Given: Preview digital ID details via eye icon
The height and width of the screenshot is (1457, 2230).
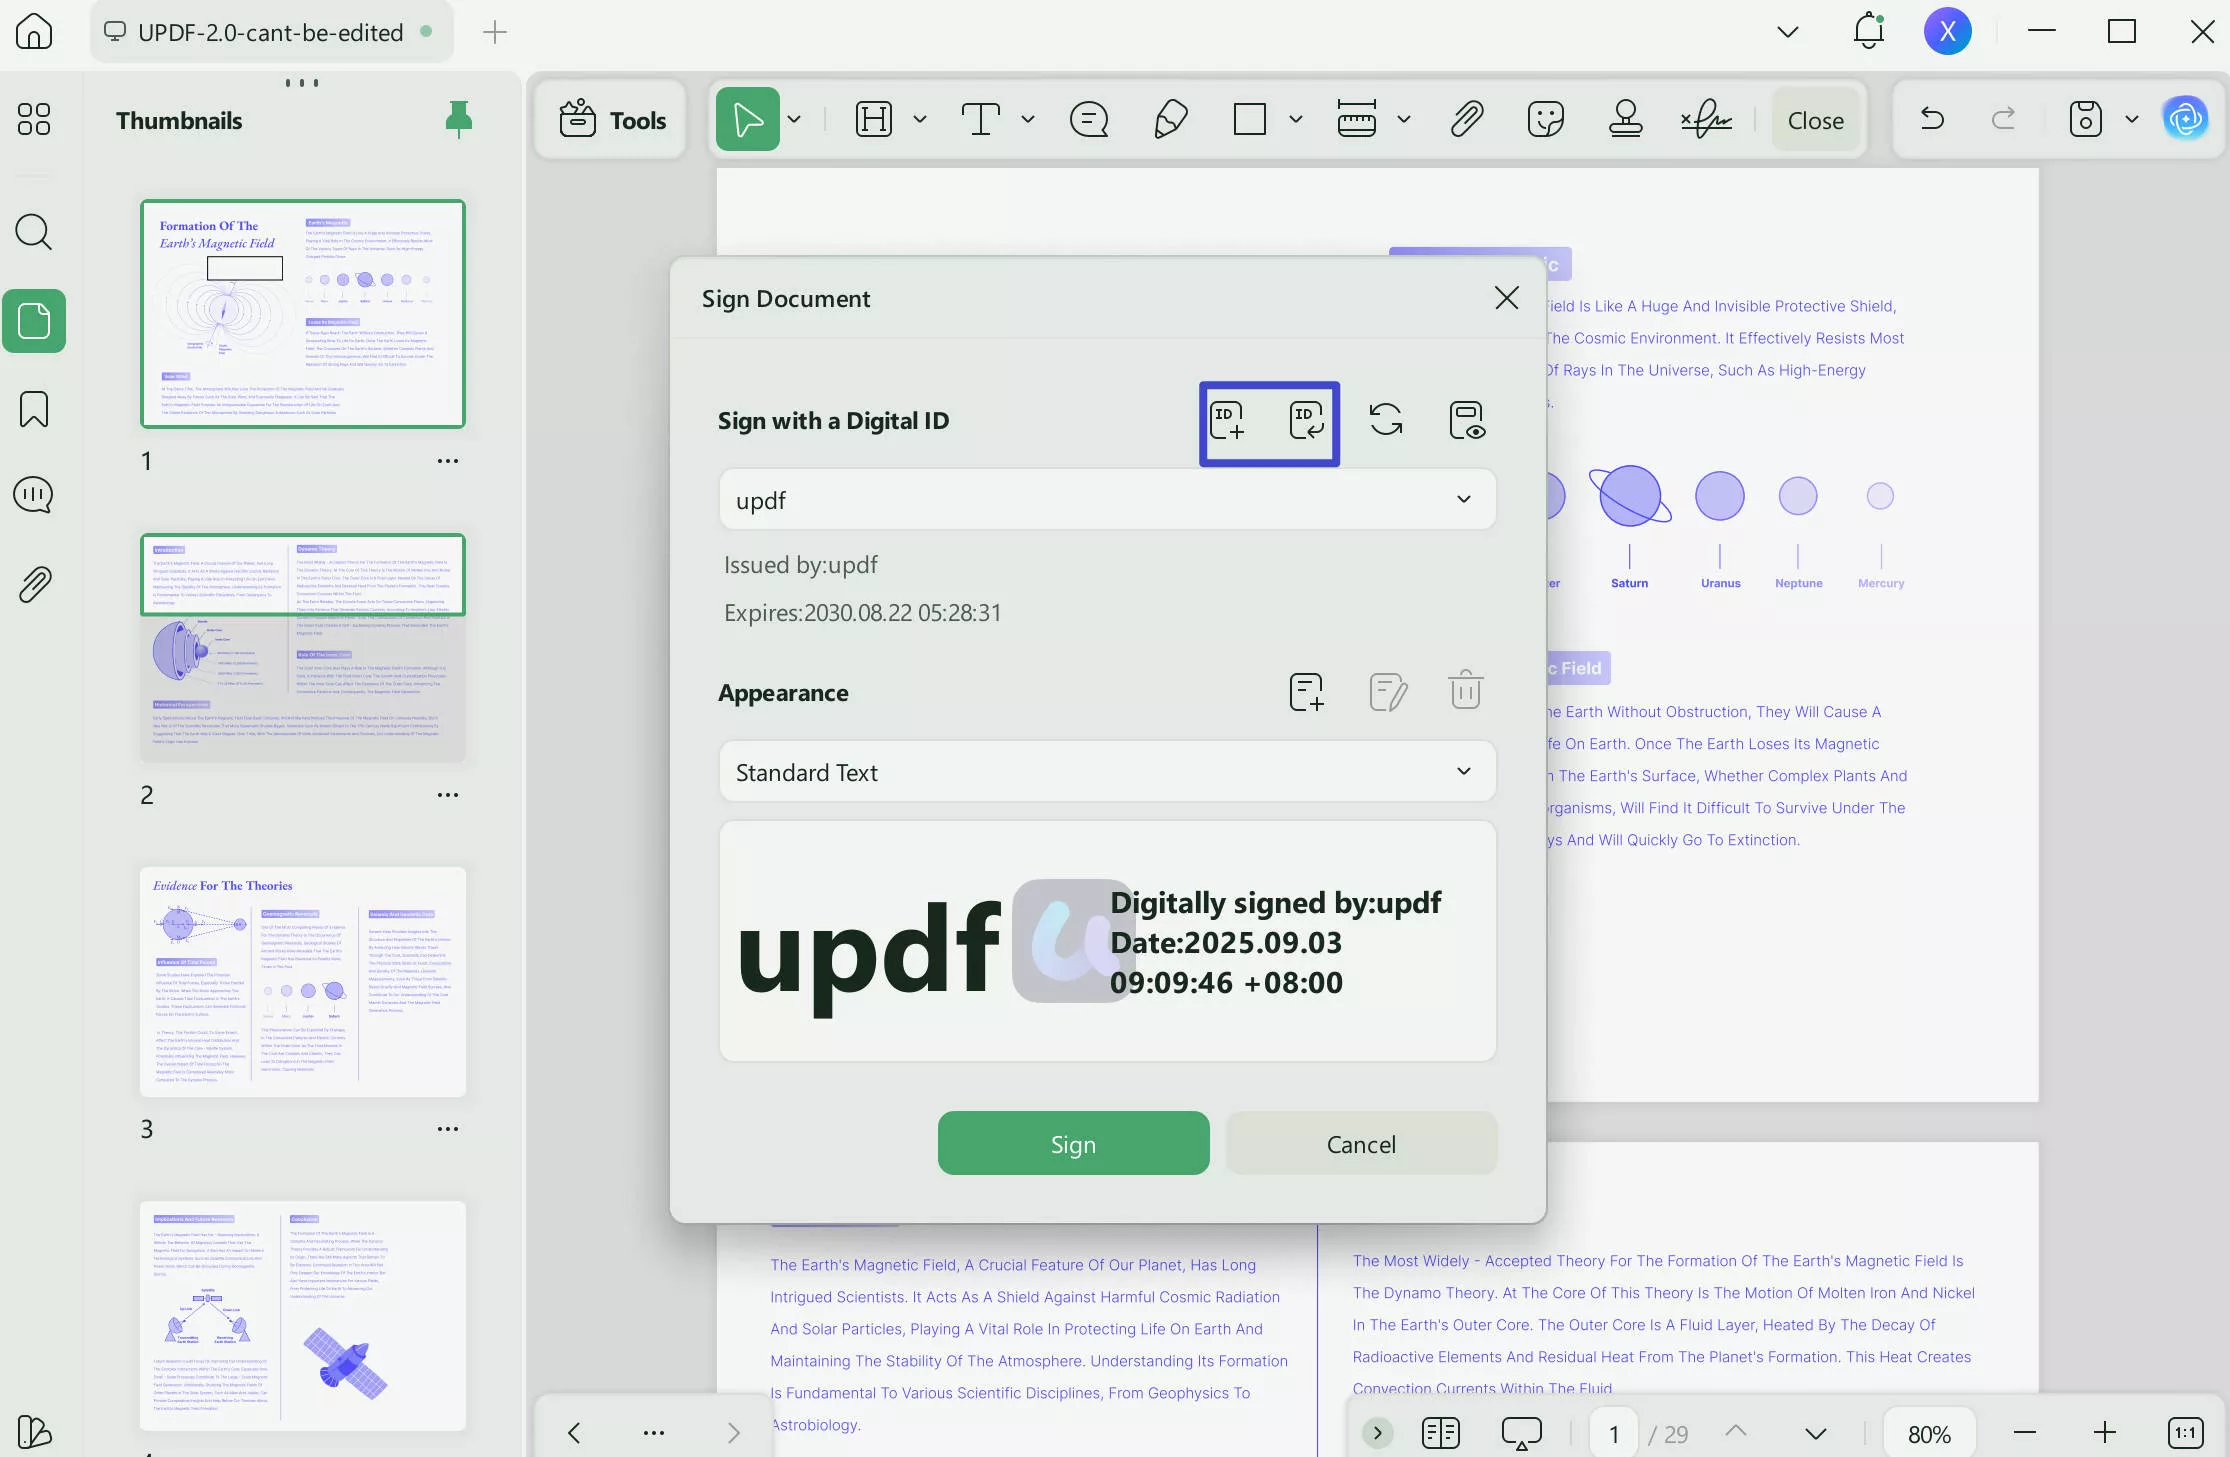Looking at the screenshot, I should point(1467,420).
